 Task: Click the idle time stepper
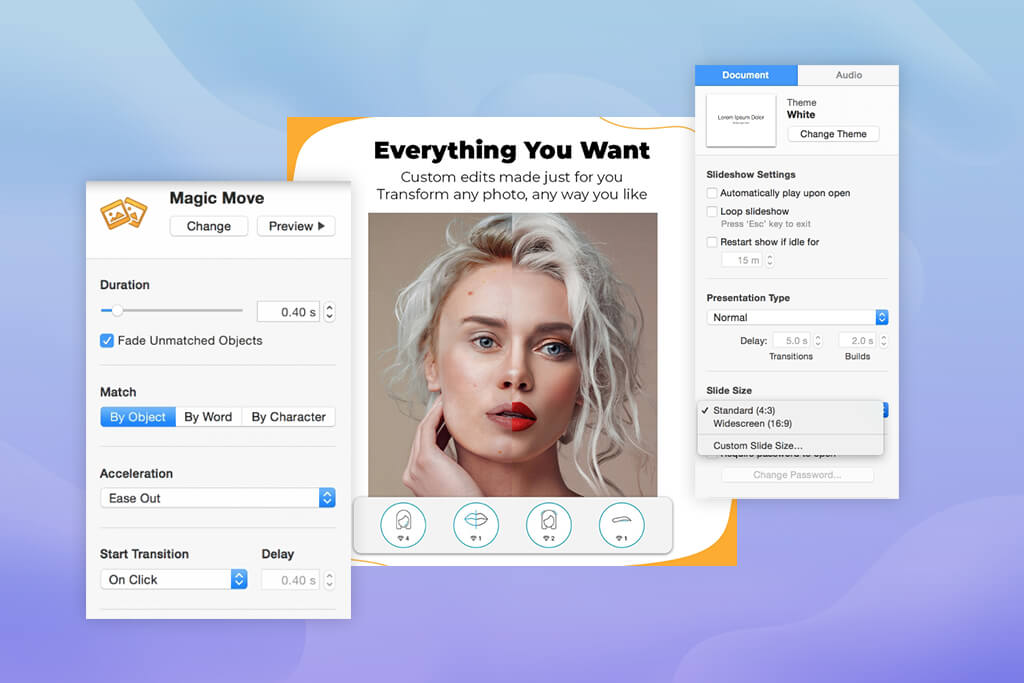[x=770, y=261]
